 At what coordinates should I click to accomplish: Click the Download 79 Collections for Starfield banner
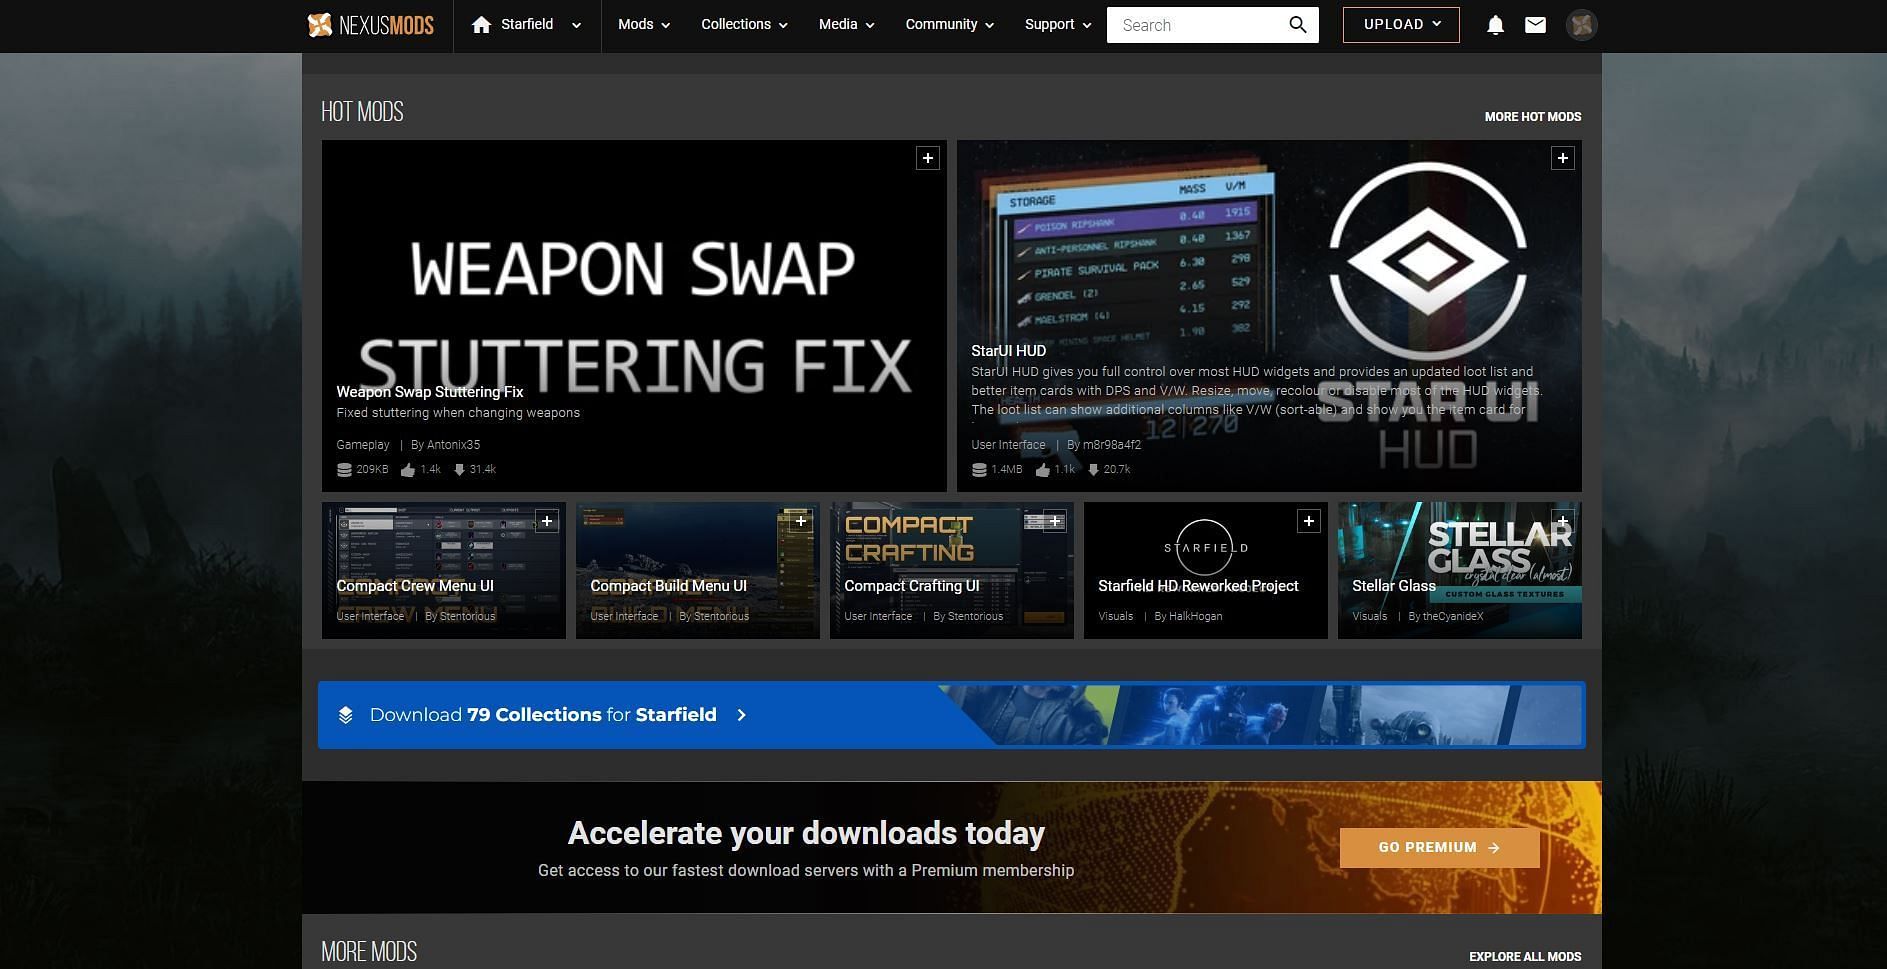(951, 715)
